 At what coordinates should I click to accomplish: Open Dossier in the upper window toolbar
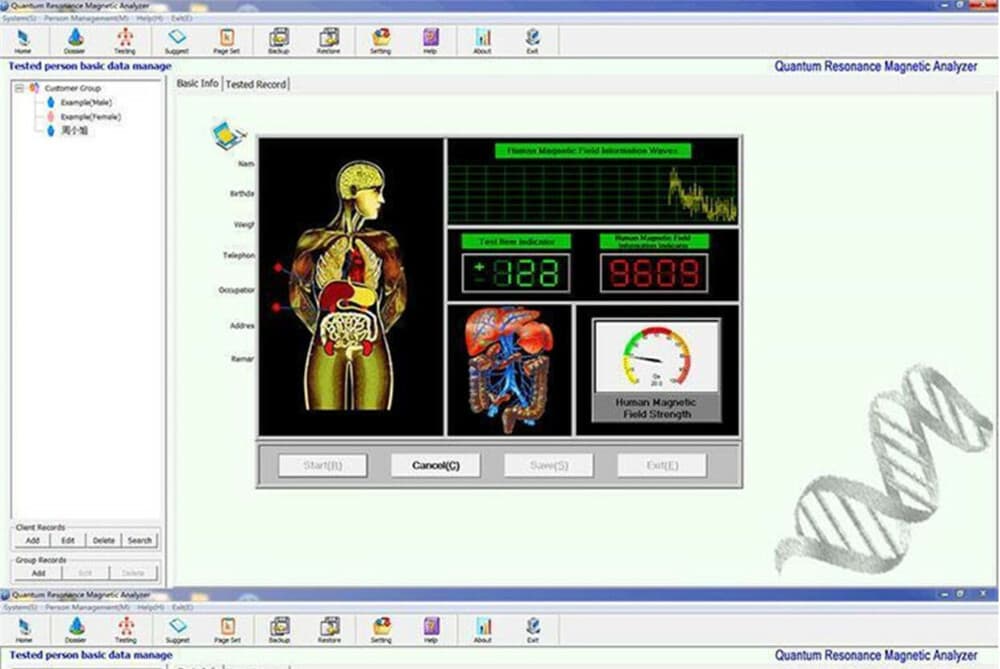point(75,41)
